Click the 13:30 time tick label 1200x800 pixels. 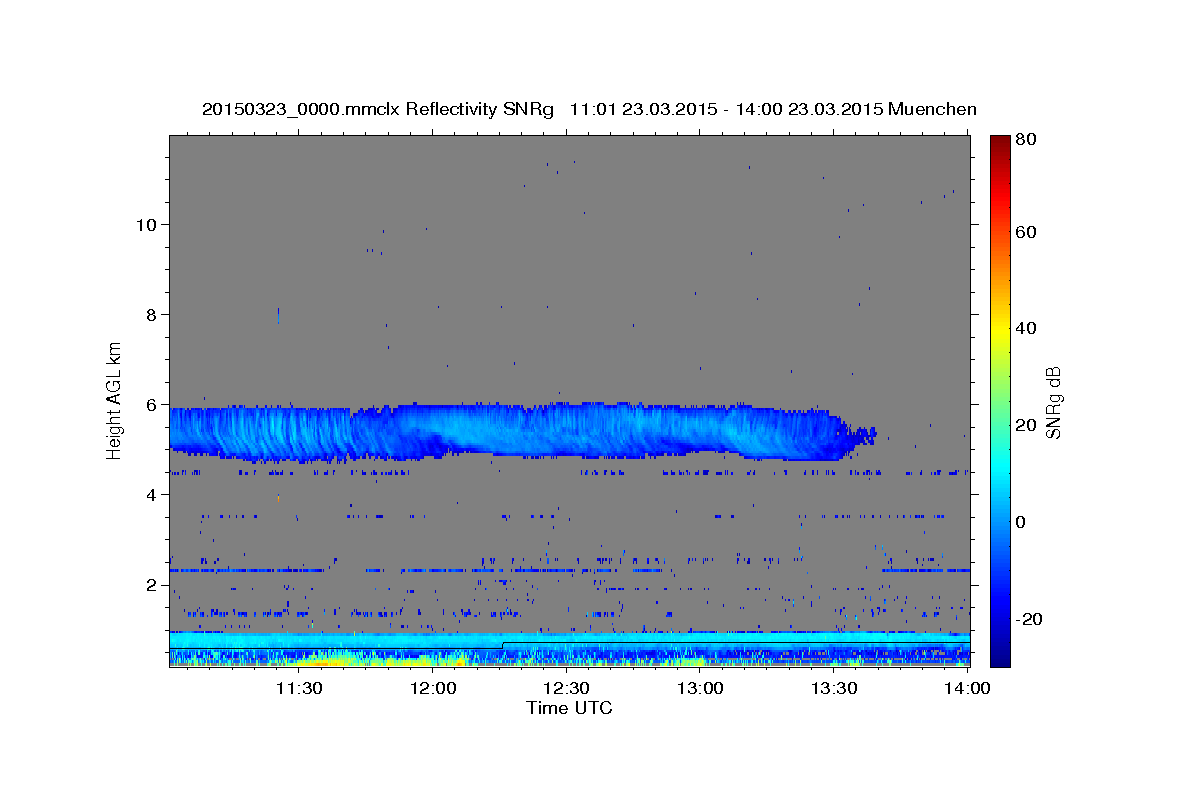pos(835,688)
